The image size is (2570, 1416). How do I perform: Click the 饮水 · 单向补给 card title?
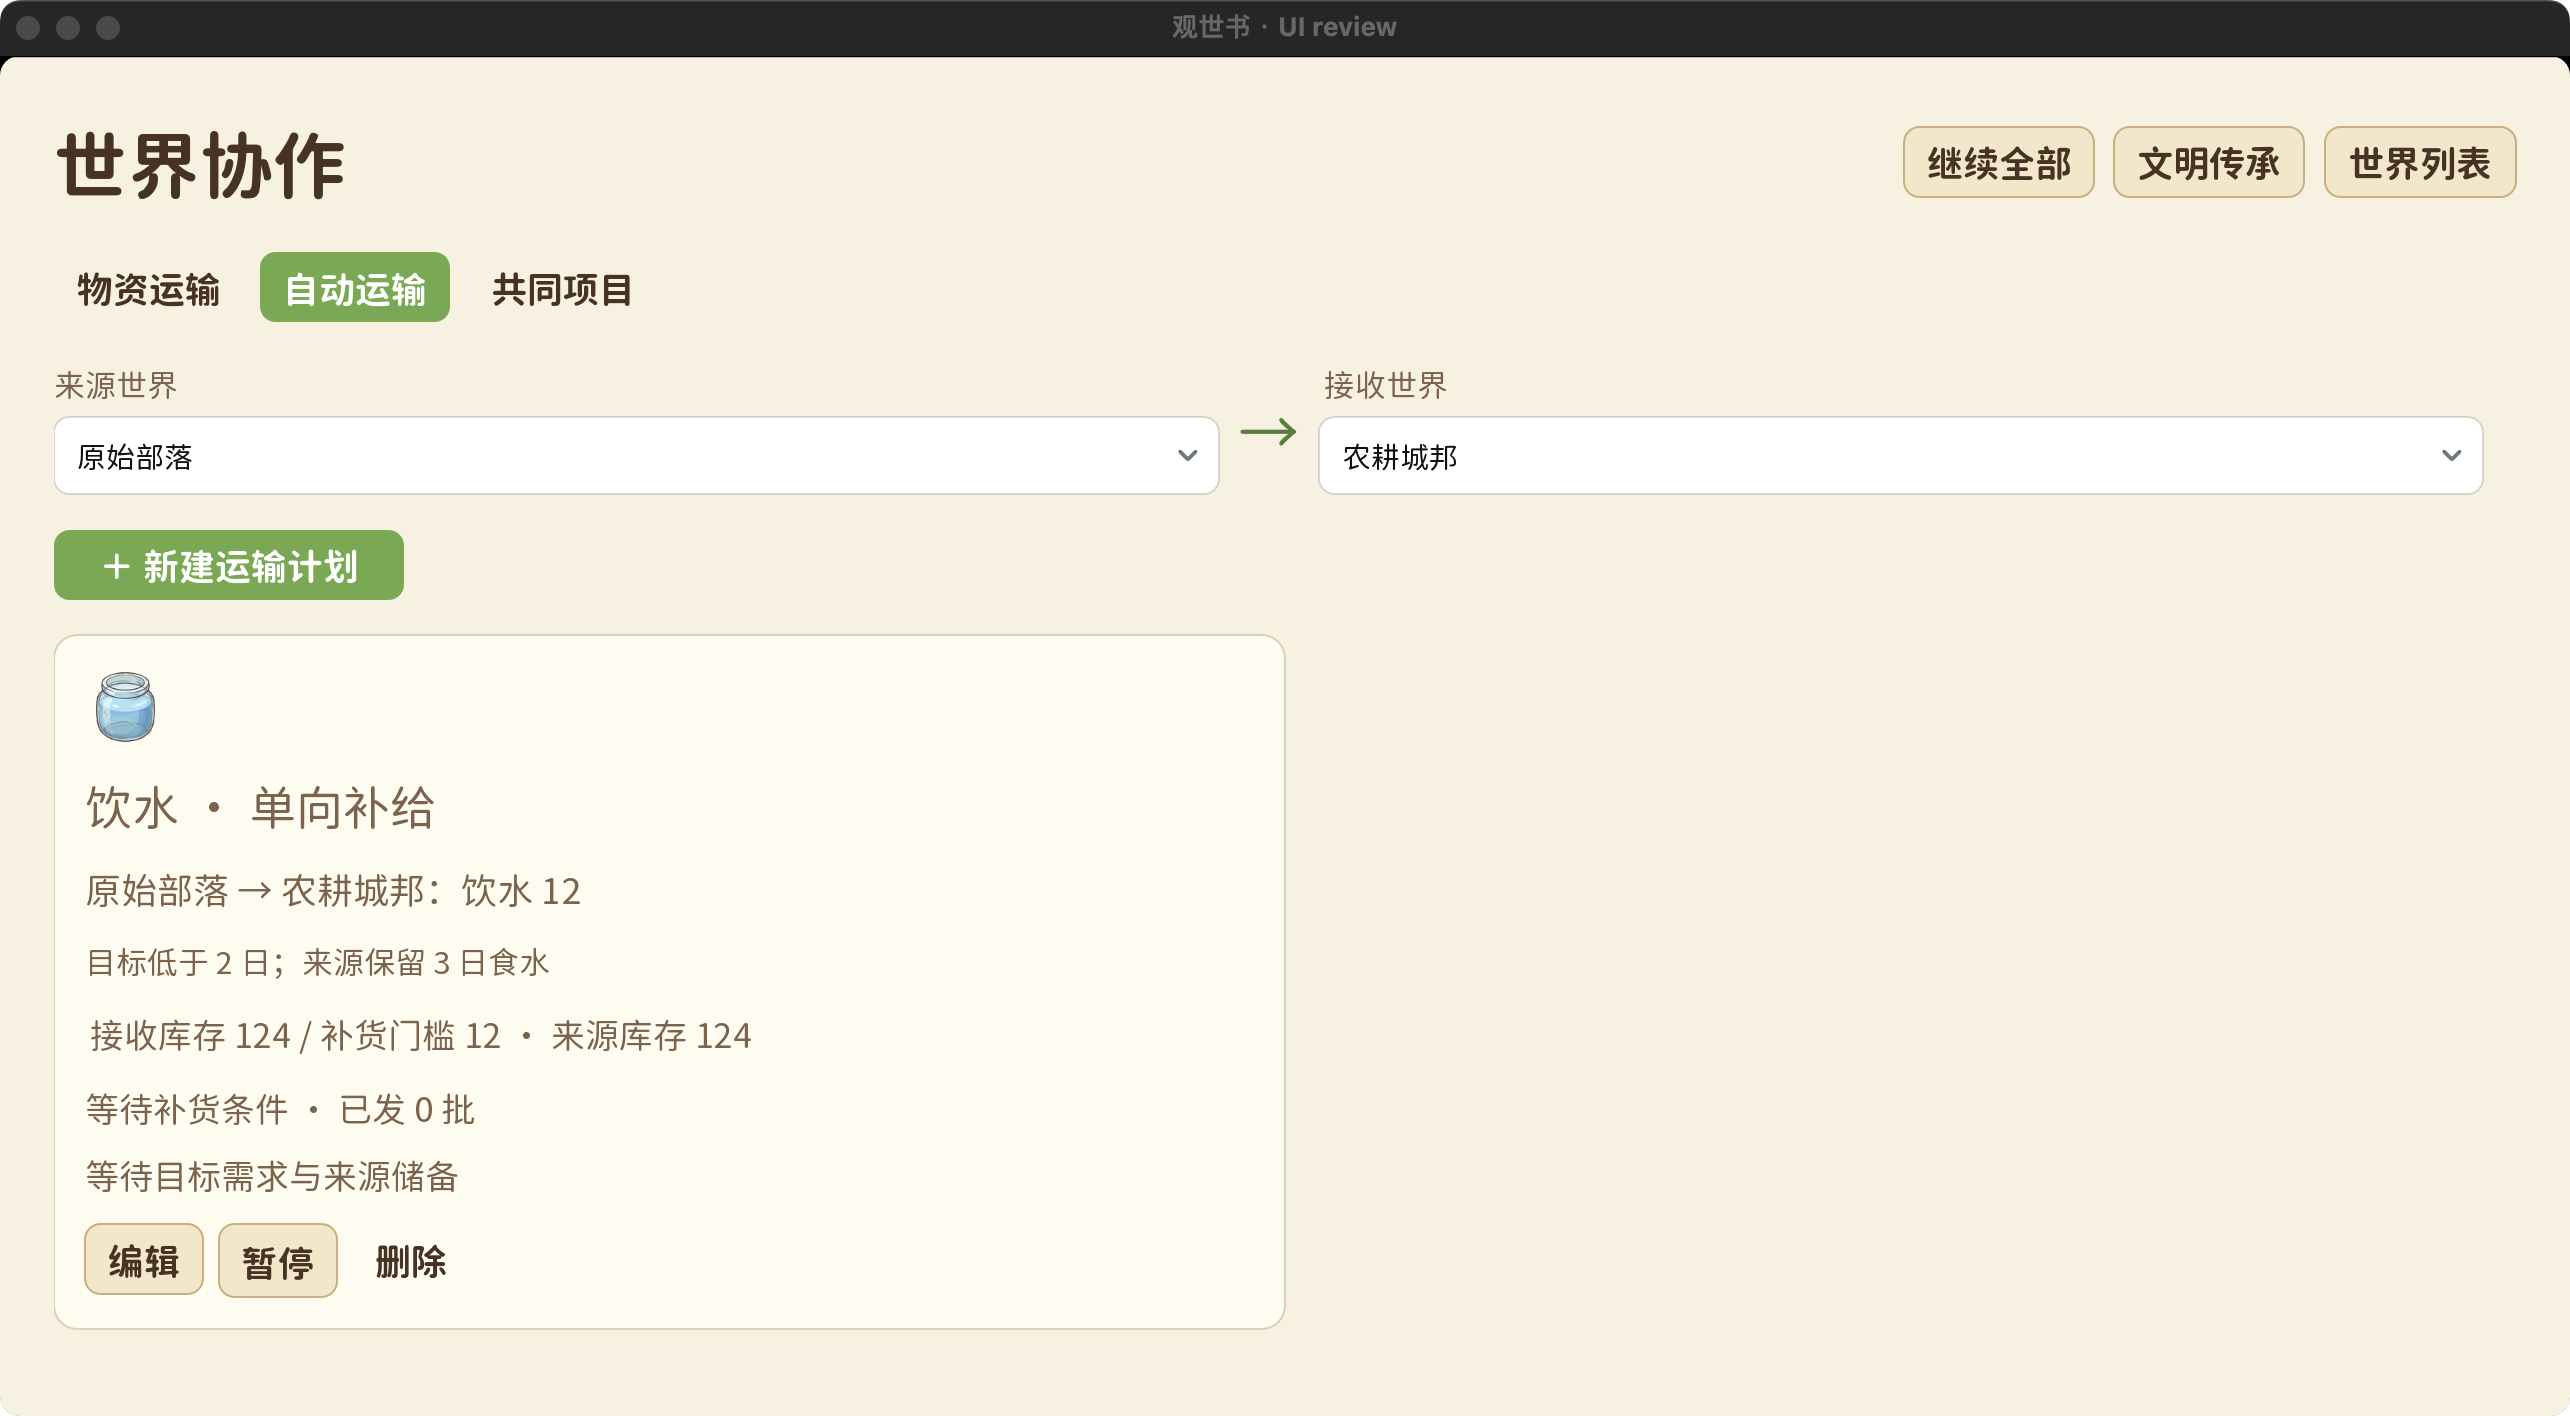click(x=260, y=808)
